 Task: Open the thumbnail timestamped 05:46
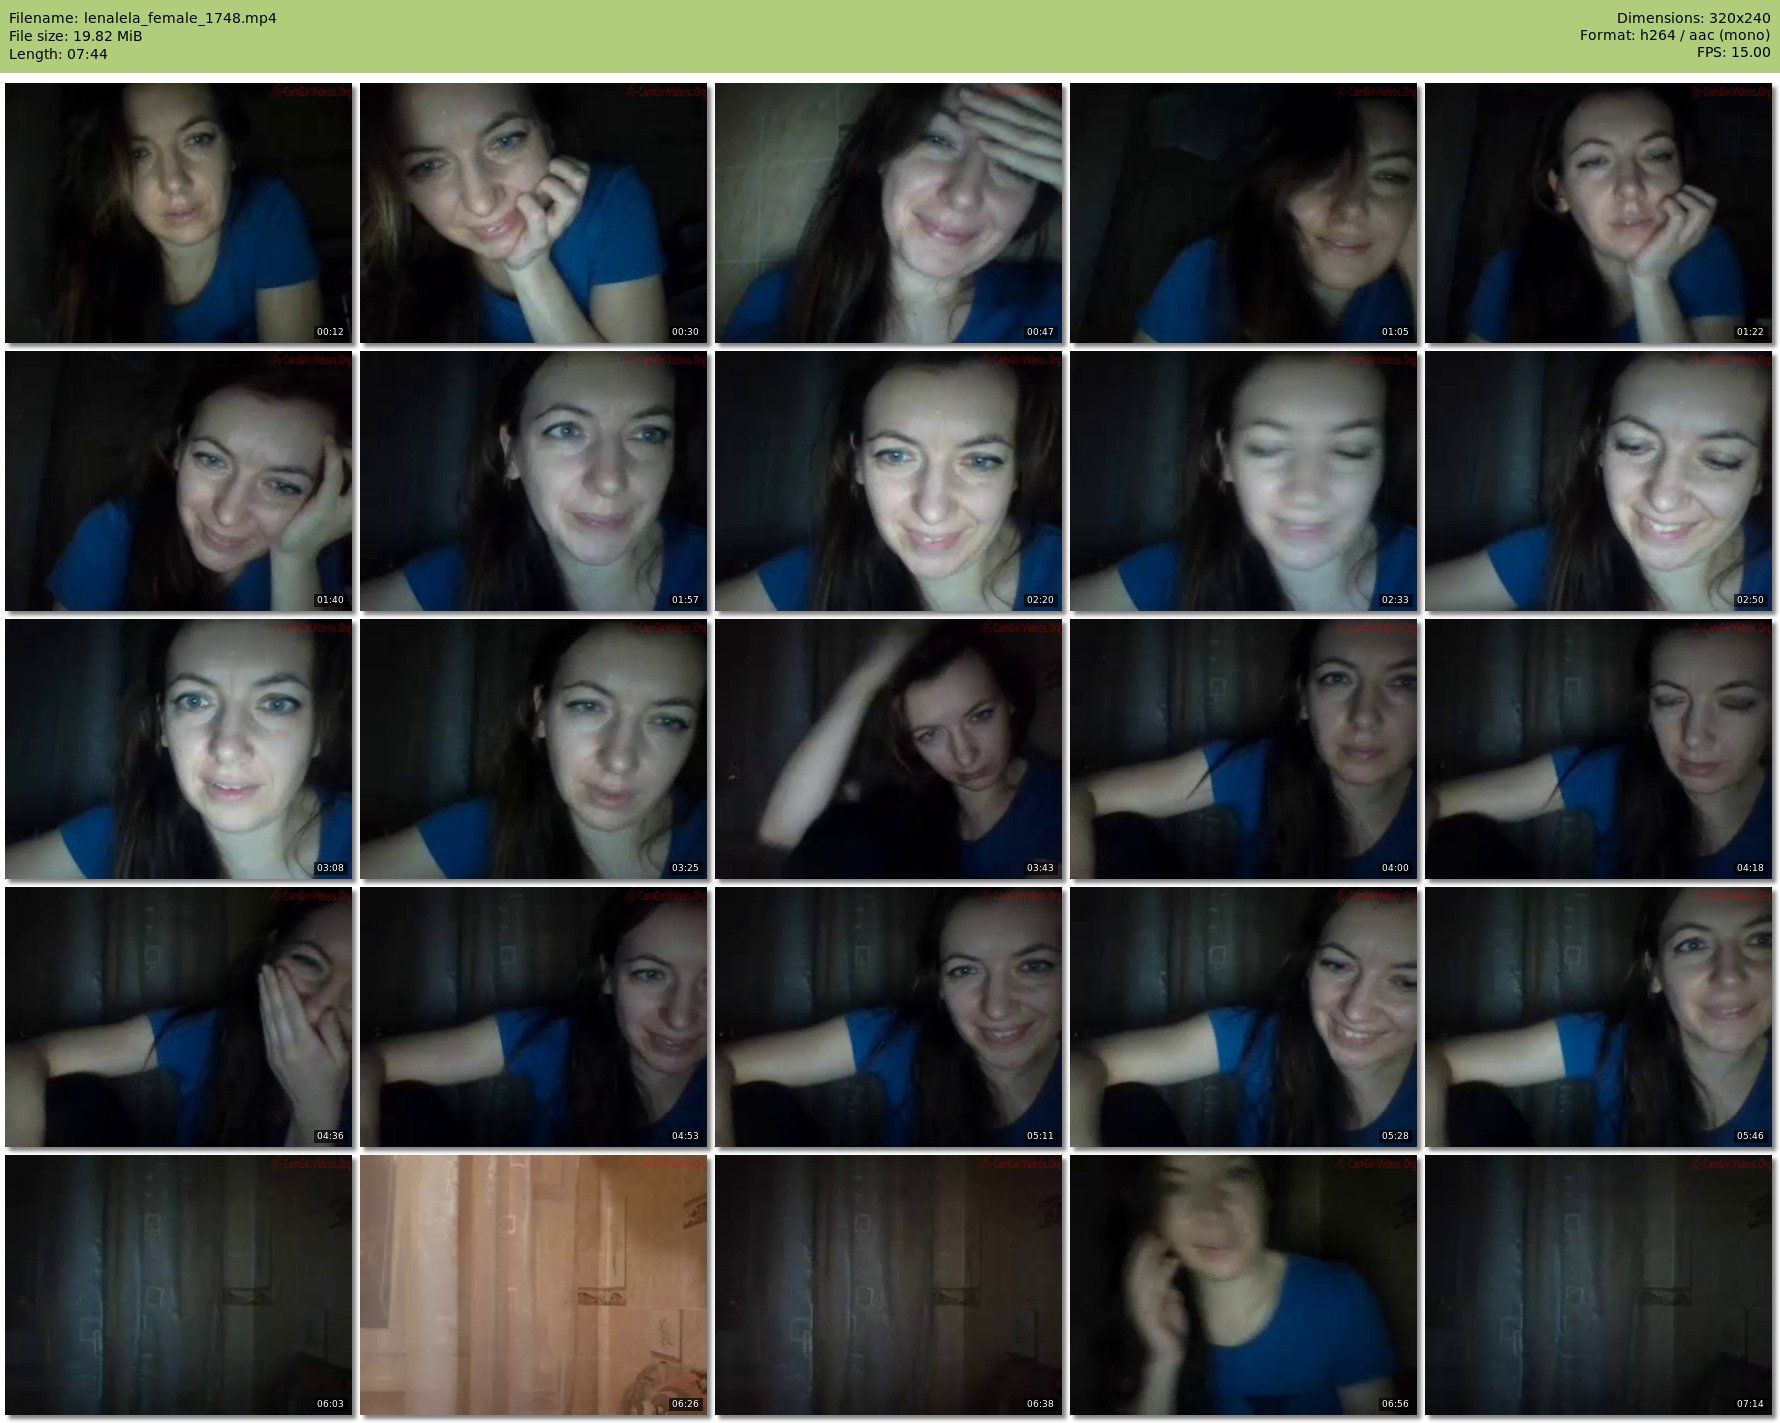click(1599, 1017)
